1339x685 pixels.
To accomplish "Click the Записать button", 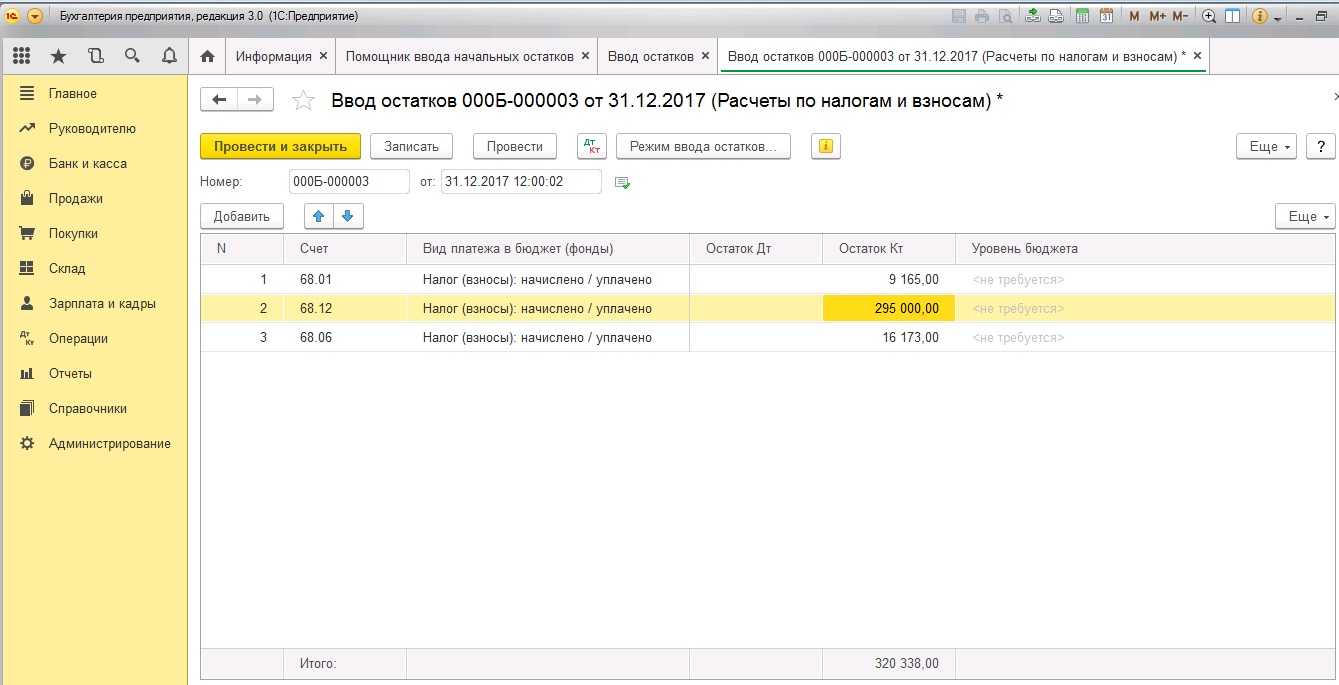I will [x=411, y=146].
